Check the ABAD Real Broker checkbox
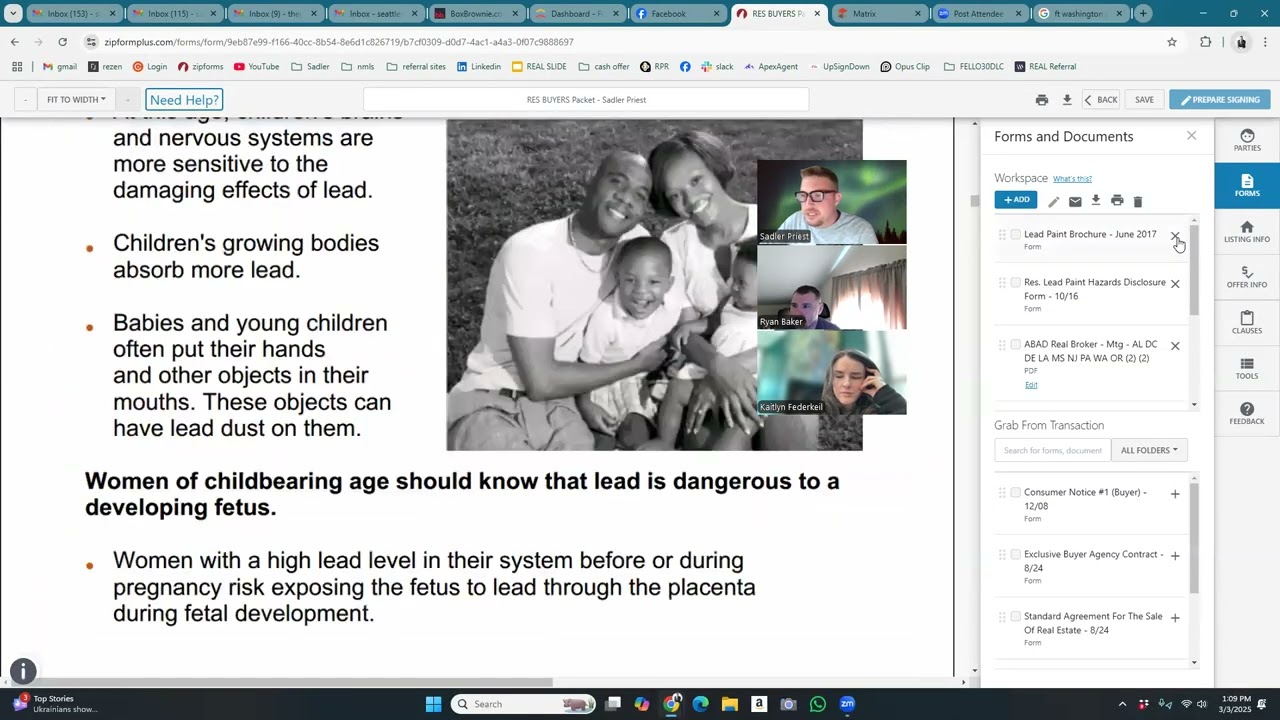This screenshot has height=720, width=1280. [x=1016, y=344]
